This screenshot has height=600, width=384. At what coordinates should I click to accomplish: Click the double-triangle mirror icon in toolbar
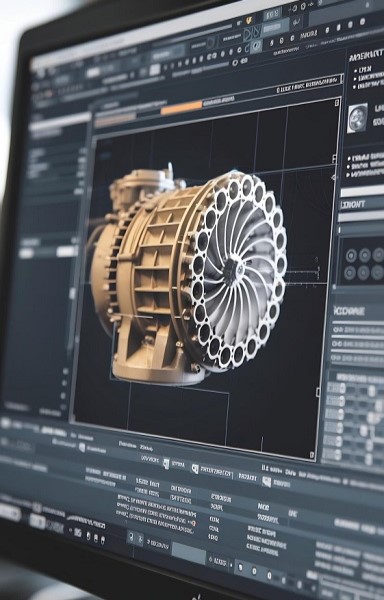click(x=252, y=32)
